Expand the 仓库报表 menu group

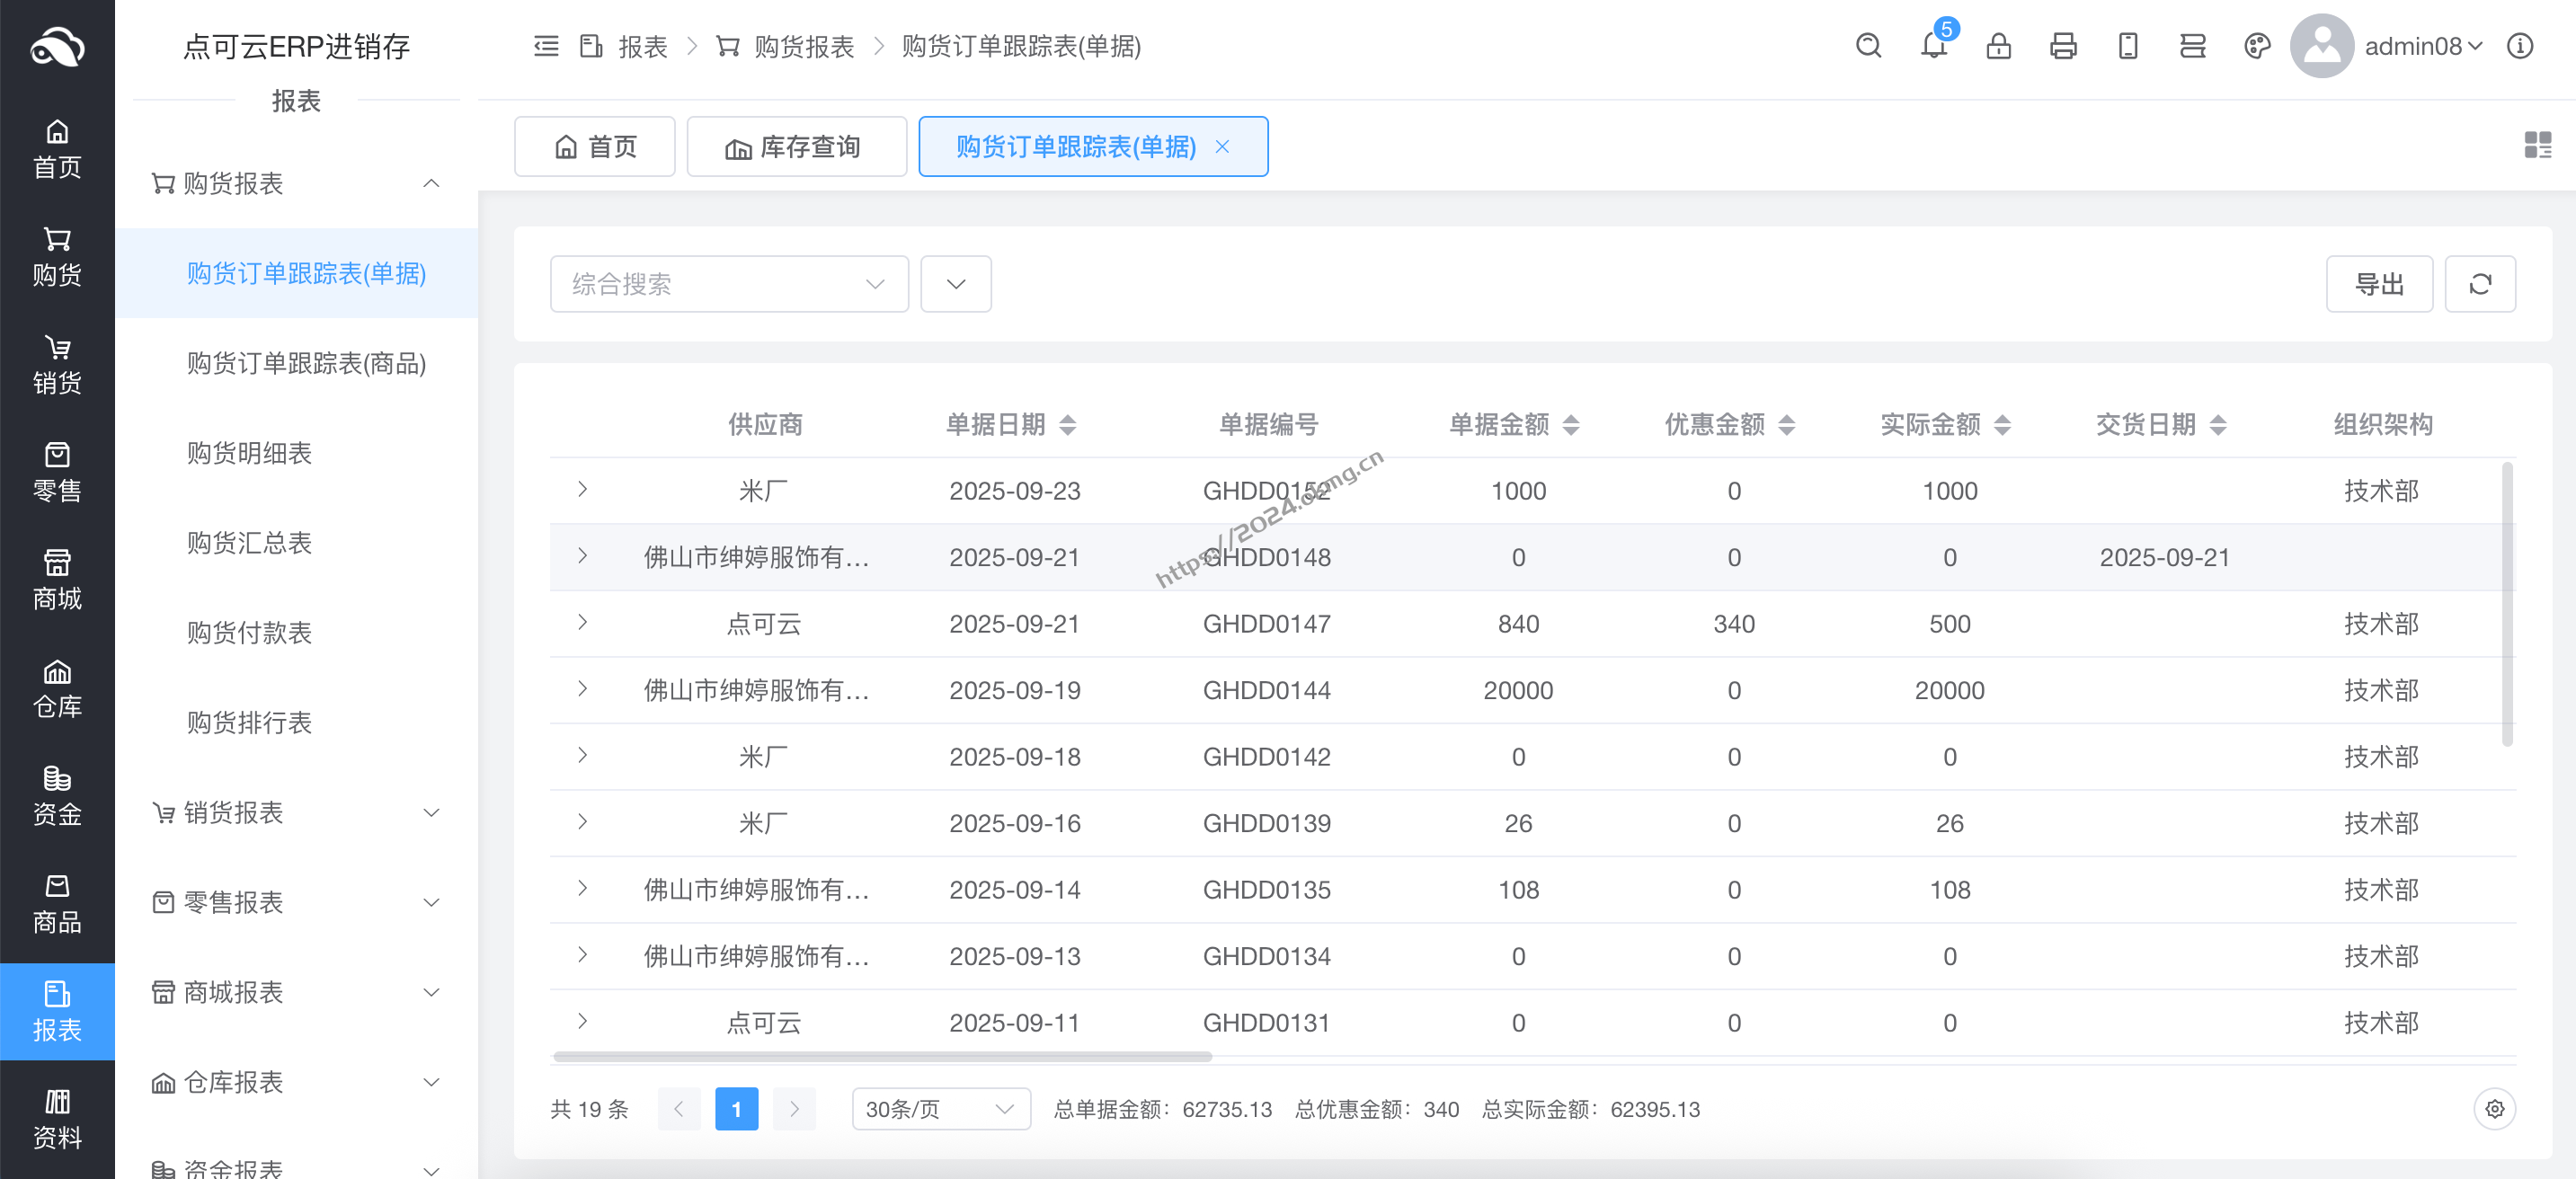coord(297,1082)
